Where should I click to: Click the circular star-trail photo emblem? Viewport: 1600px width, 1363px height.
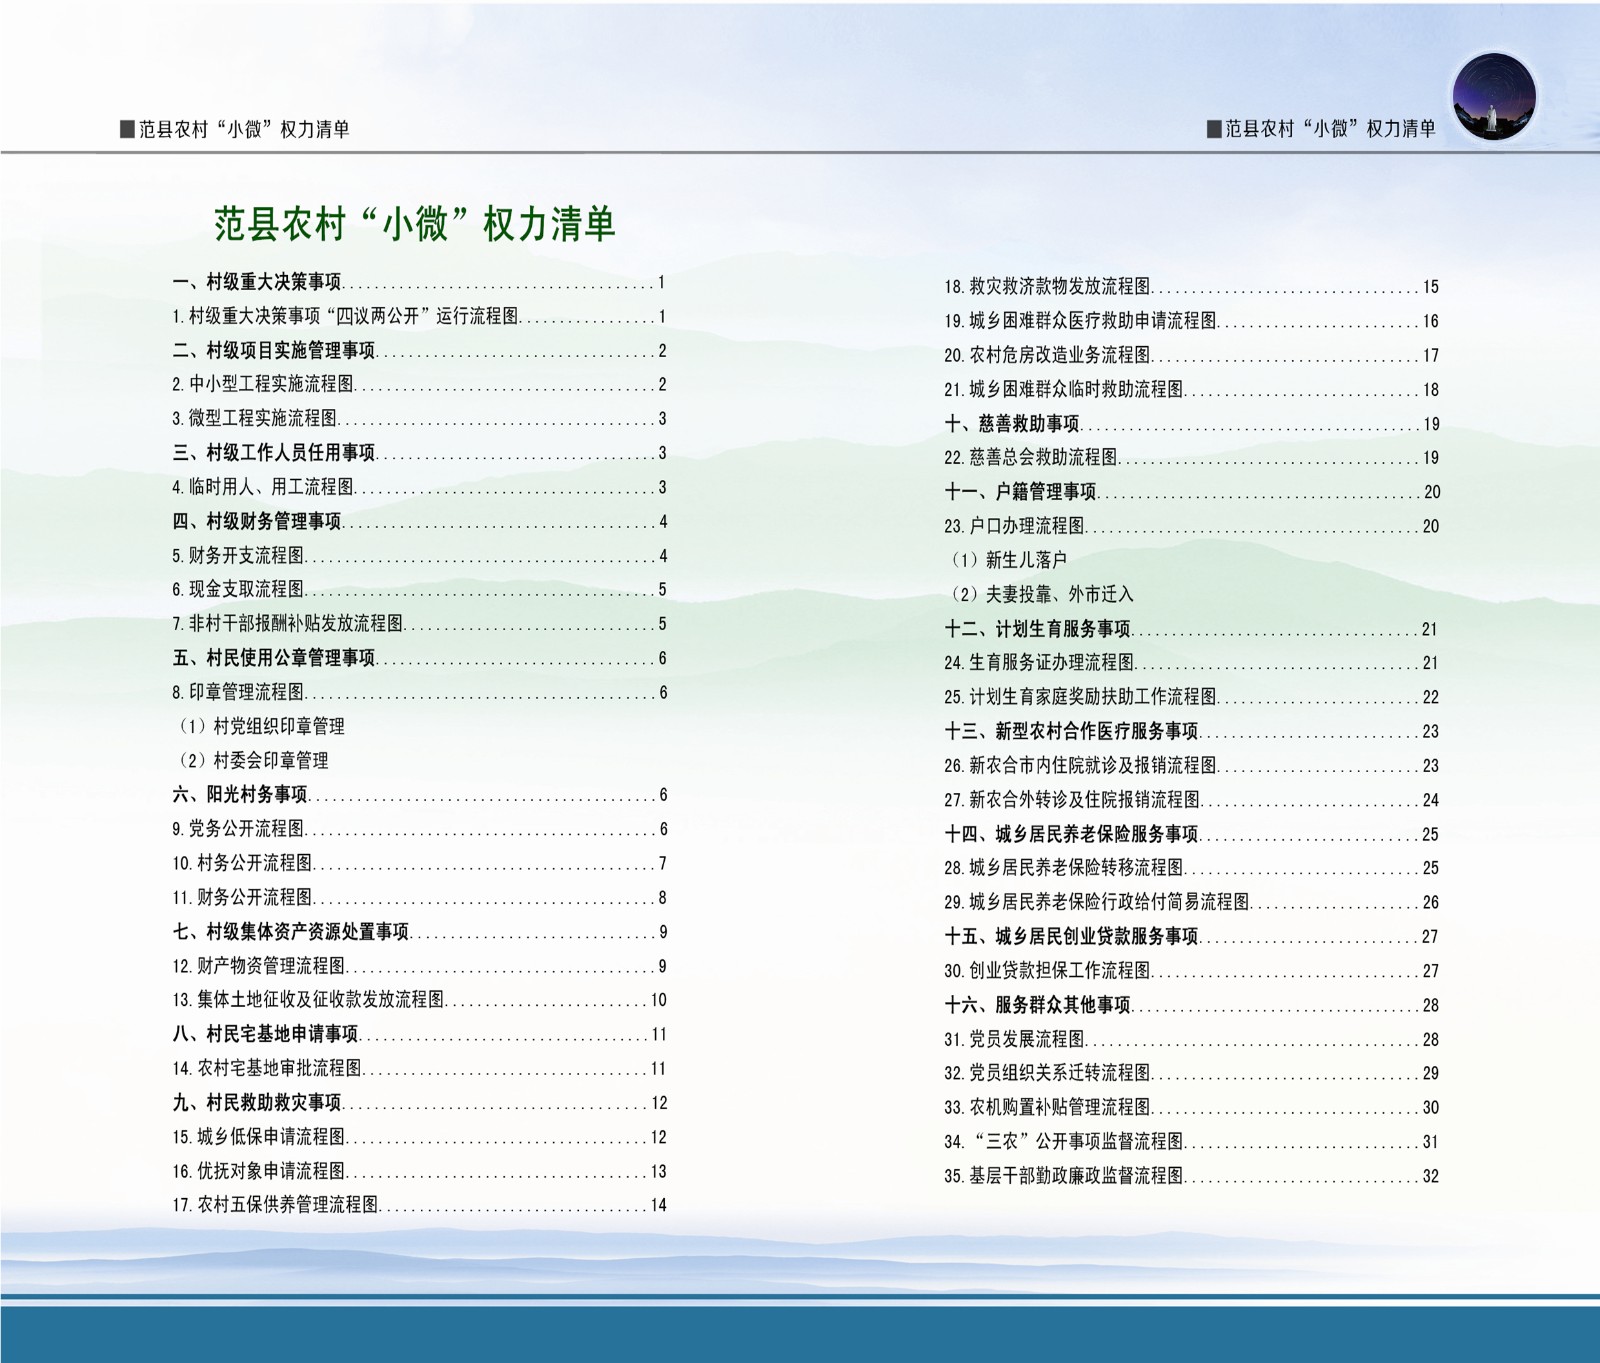click(1494, 99)
